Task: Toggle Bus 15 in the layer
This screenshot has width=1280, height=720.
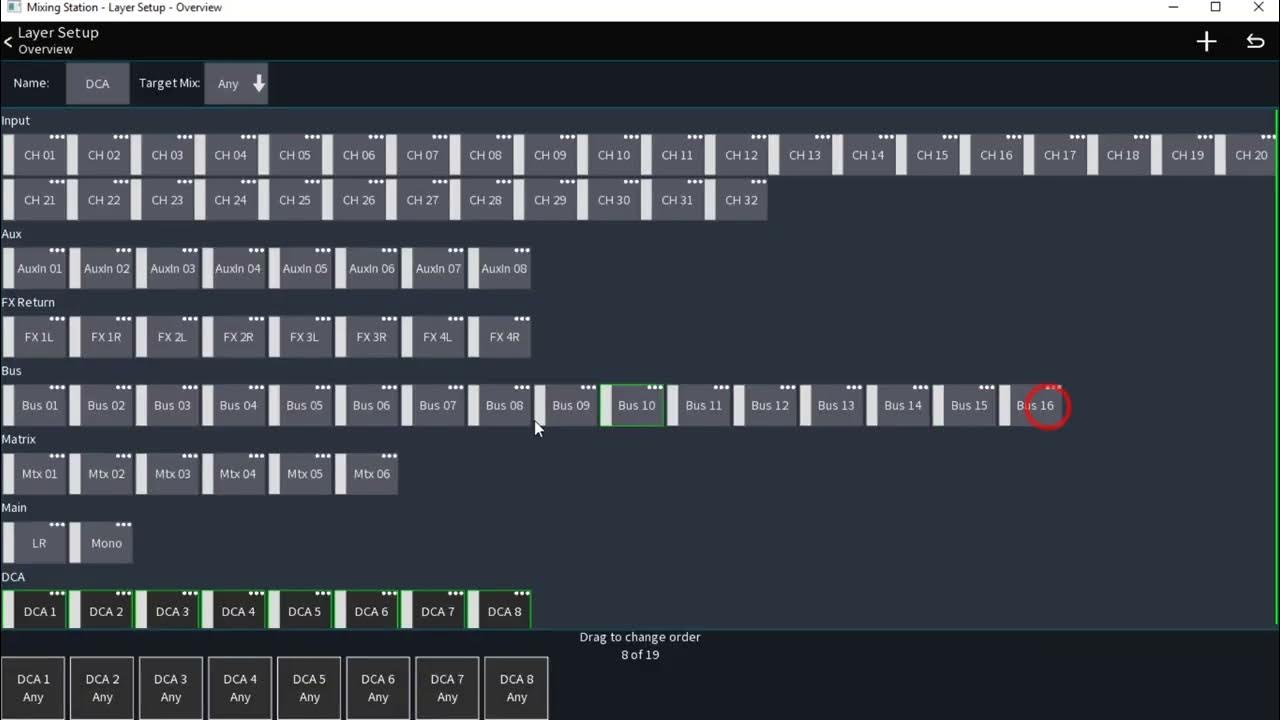Action: (965, 405)
